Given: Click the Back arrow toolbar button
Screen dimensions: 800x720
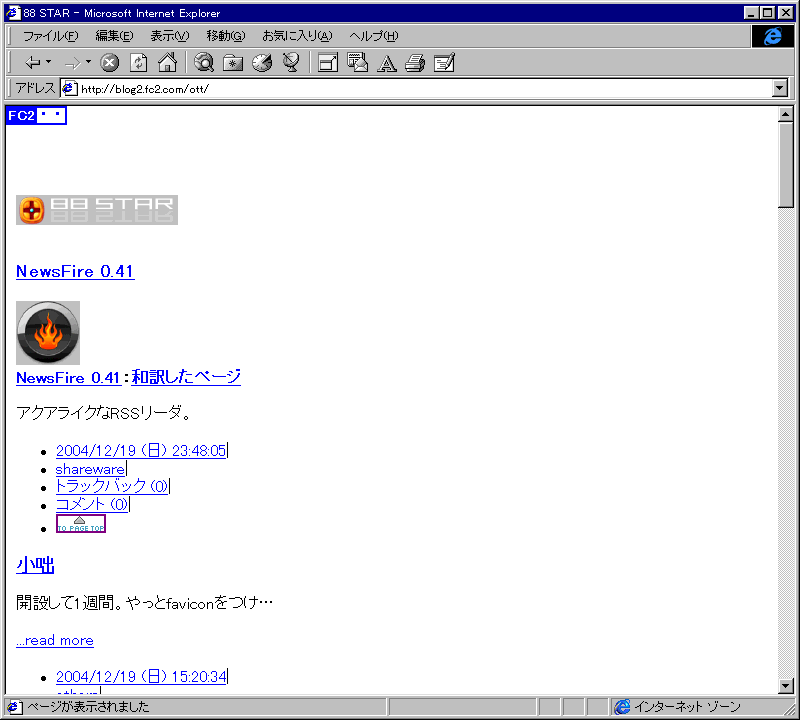Looking at the screenshot, I should point(33,63).
